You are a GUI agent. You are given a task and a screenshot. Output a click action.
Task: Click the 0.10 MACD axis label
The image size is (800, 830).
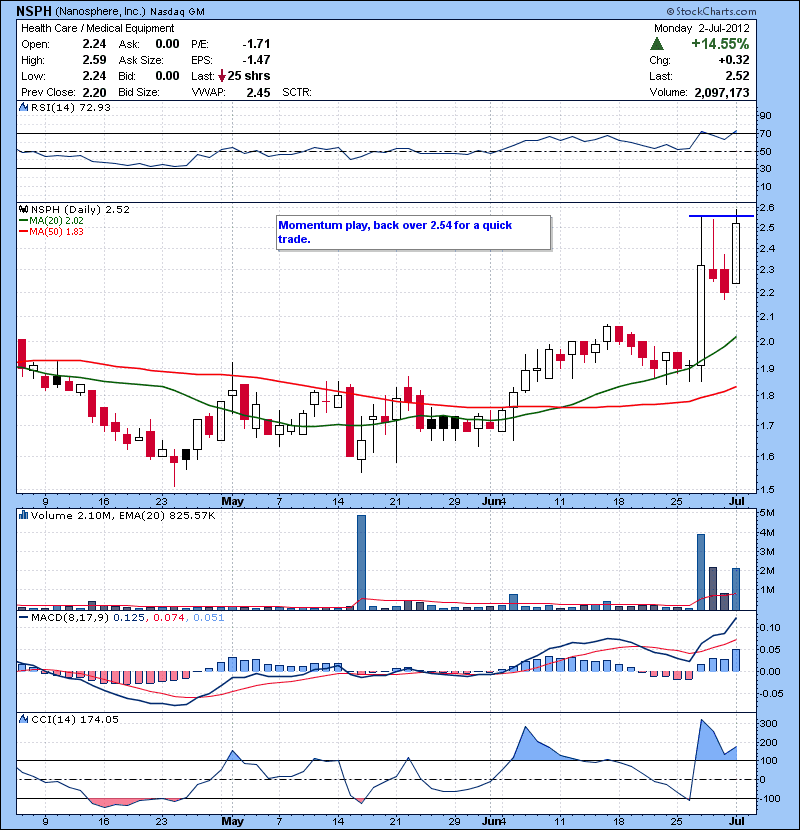tap(769, 628)
